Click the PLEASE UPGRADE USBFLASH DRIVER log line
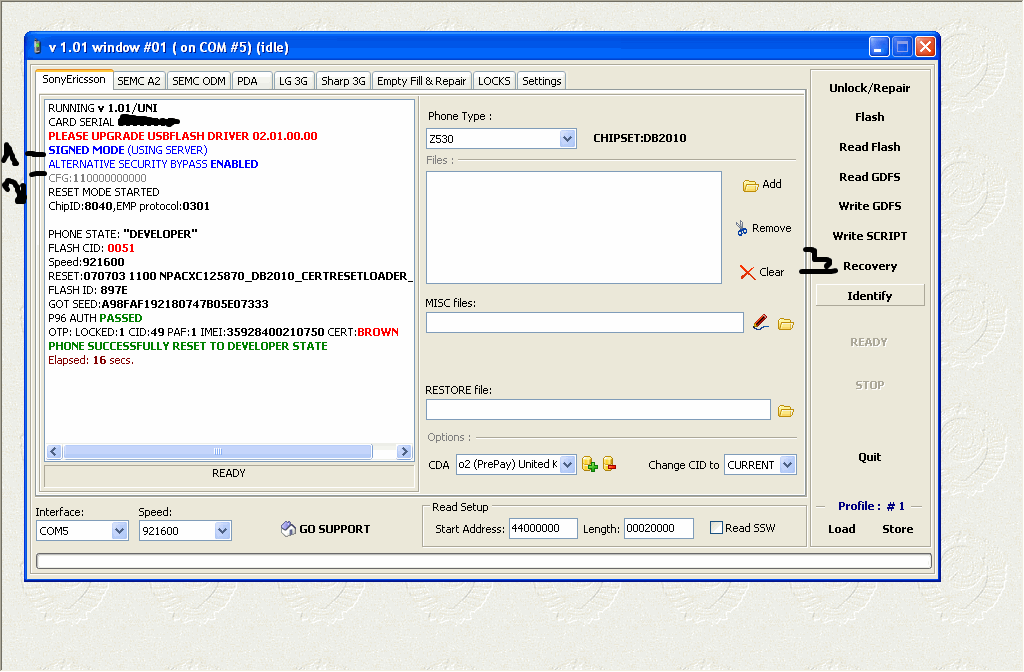This screenshot has height=672, width=1024. click(183, 136)
